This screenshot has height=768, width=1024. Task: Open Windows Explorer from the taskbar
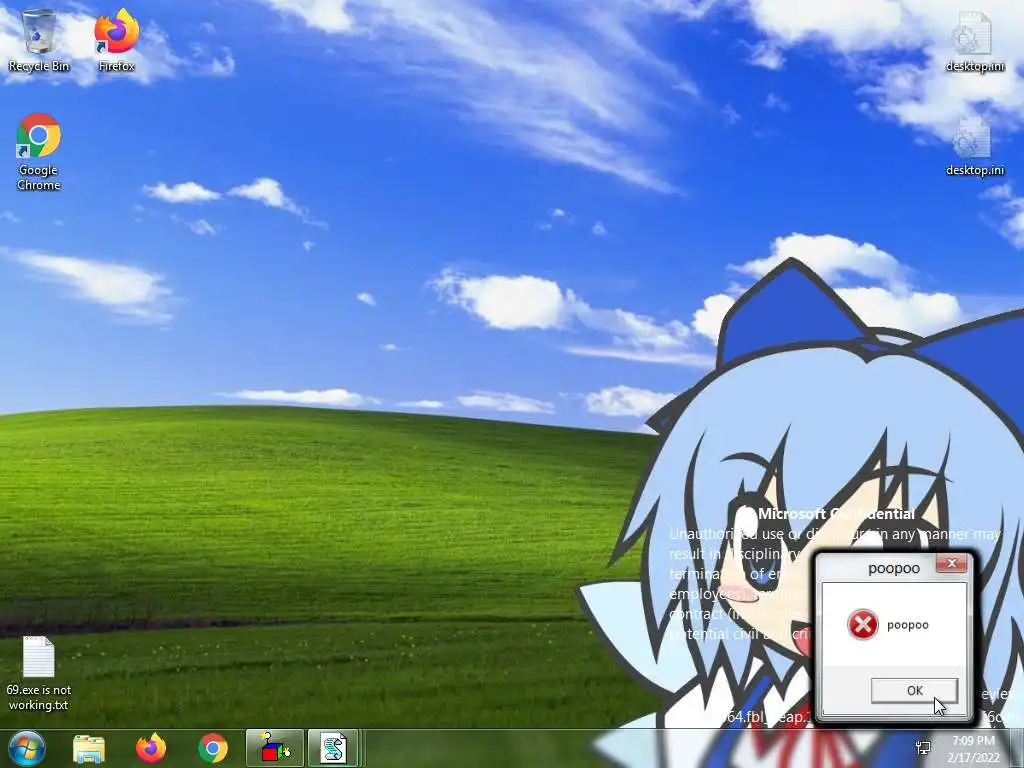(89, 749)
